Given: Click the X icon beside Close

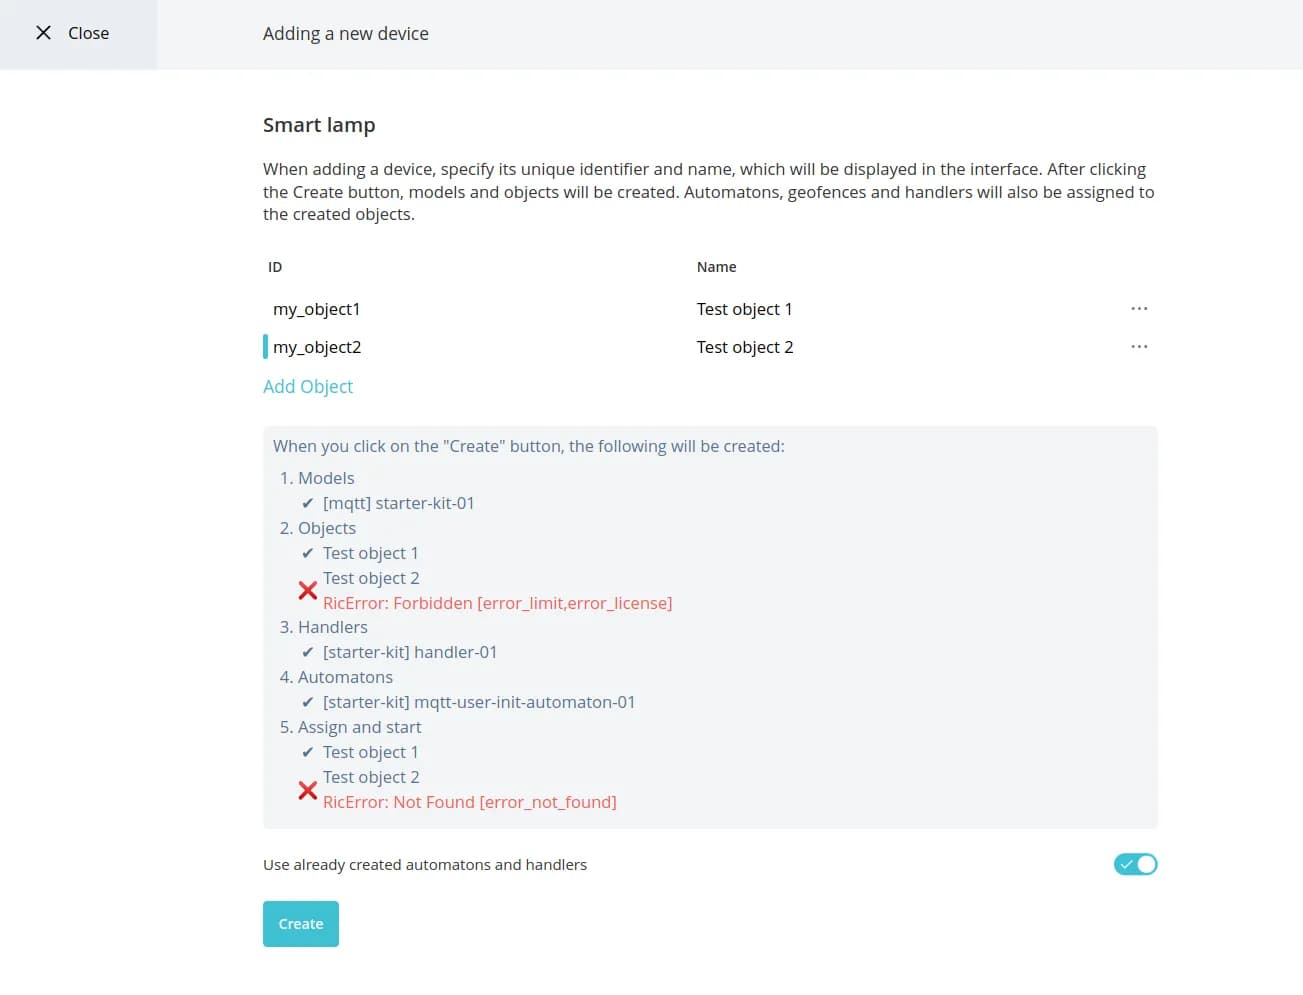Looking at the screenshot, I should pyautogui.click(x=43, y=33).
